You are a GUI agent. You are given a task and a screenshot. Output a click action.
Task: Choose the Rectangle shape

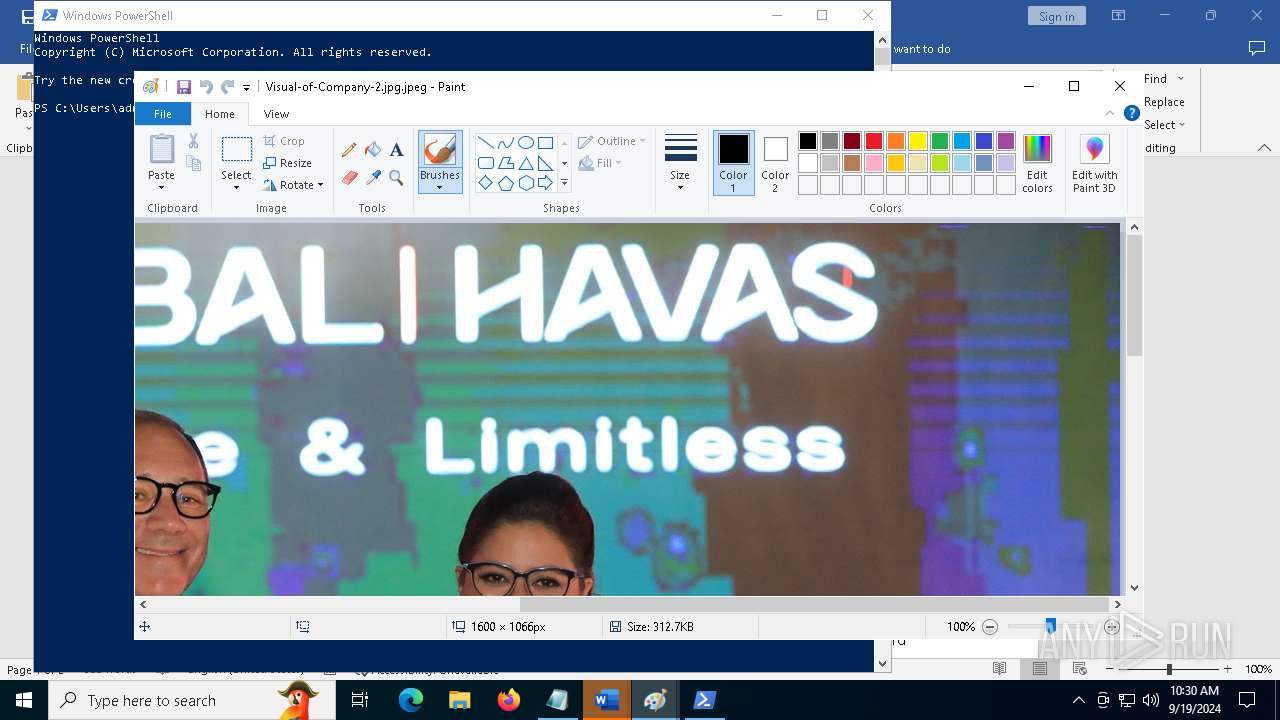click(x=545, y=142)
